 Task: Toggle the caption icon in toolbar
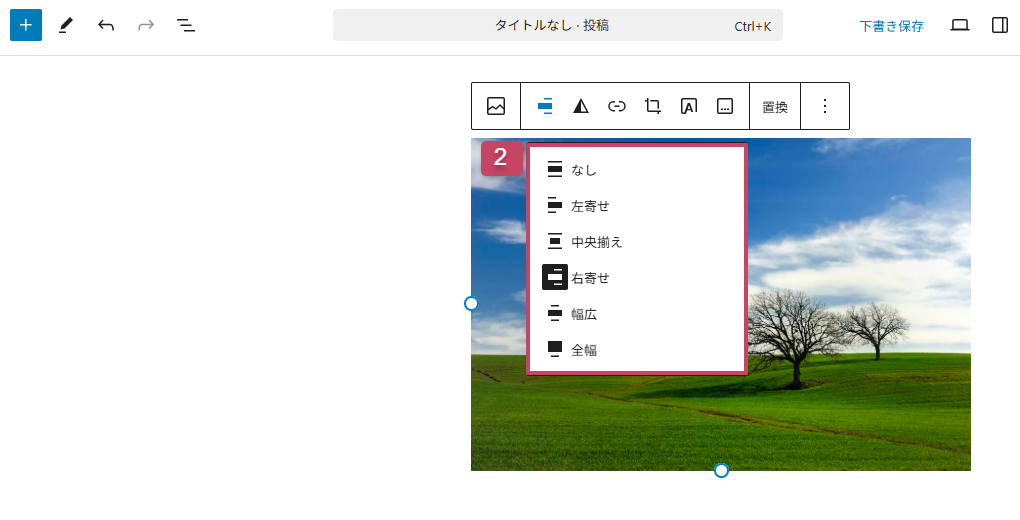(725, 106)
